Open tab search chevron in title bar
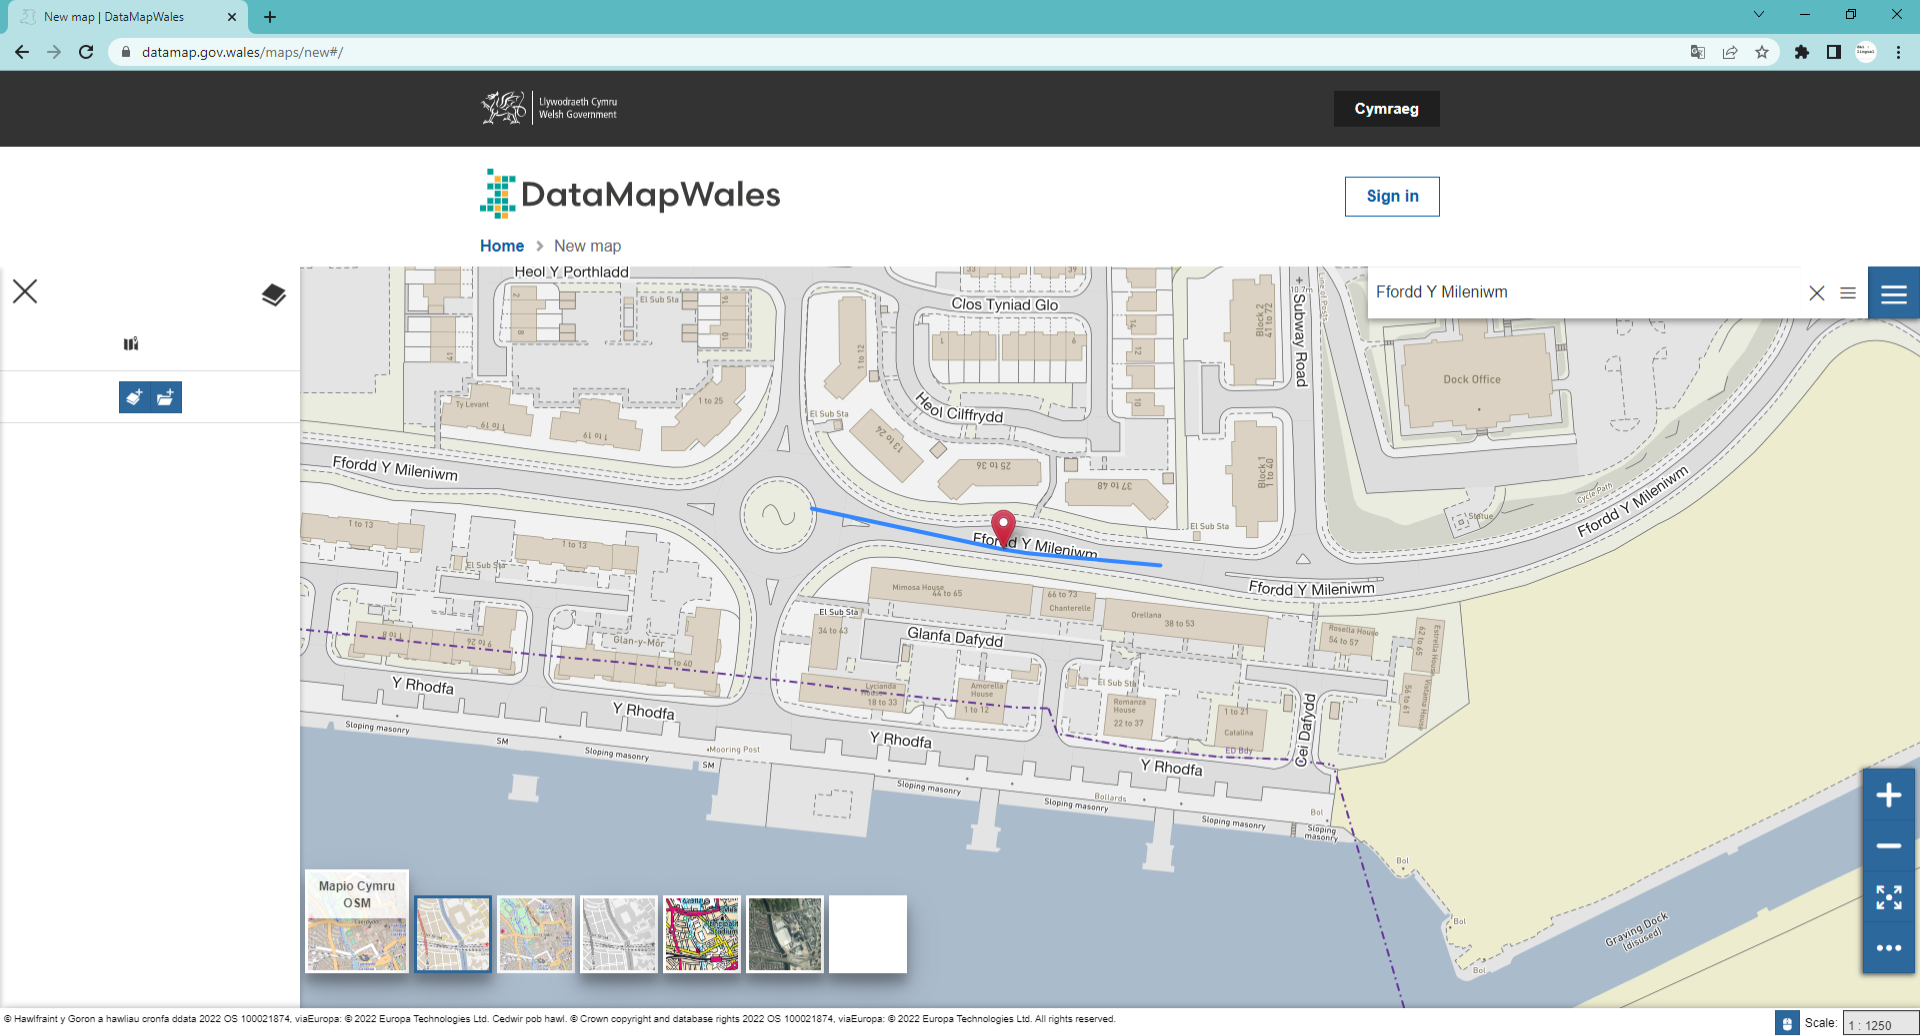The height and width of the screenshot is (1036, 1920). point(1759,15)
